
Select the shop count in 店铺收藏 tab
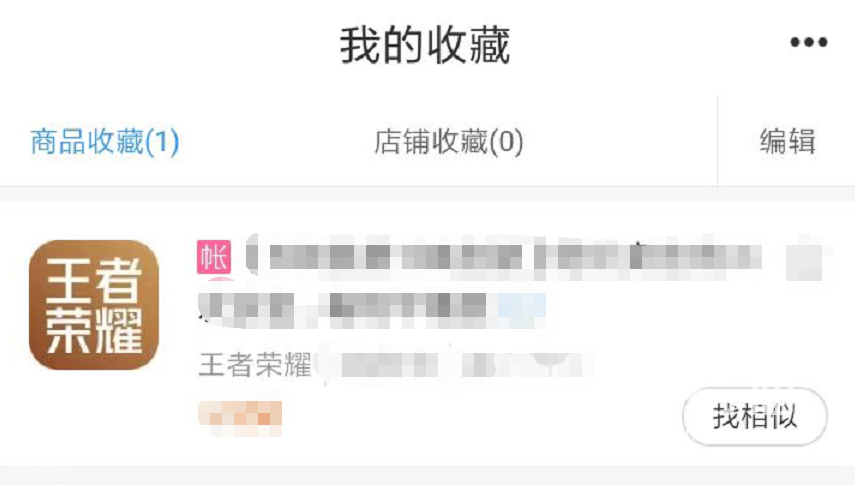click(x=506, y=142)
